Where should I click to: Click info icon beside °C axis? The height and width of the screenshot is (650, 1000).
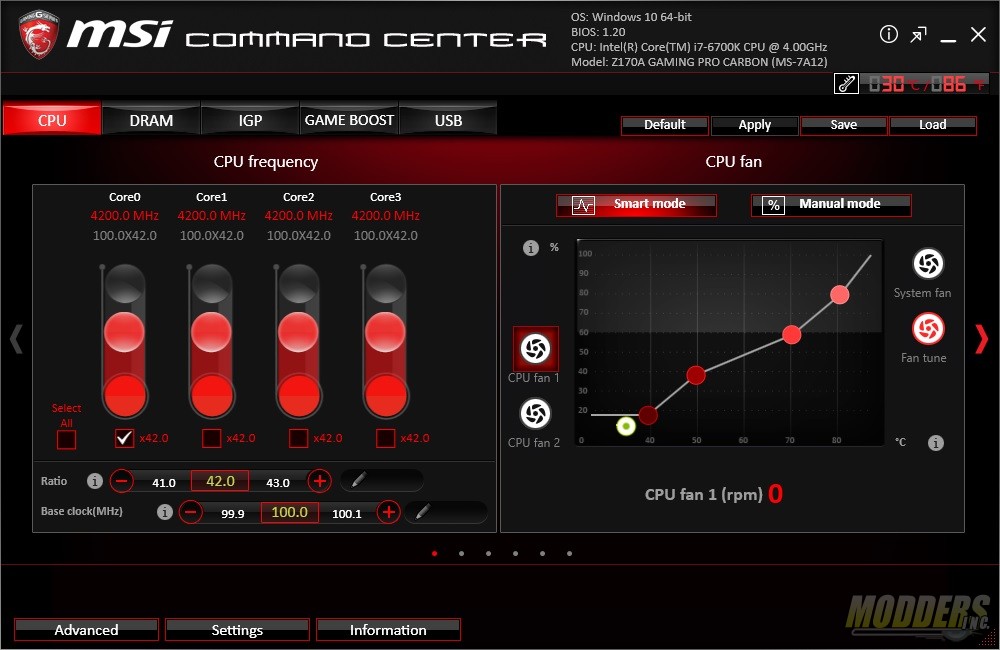[936, 443]
